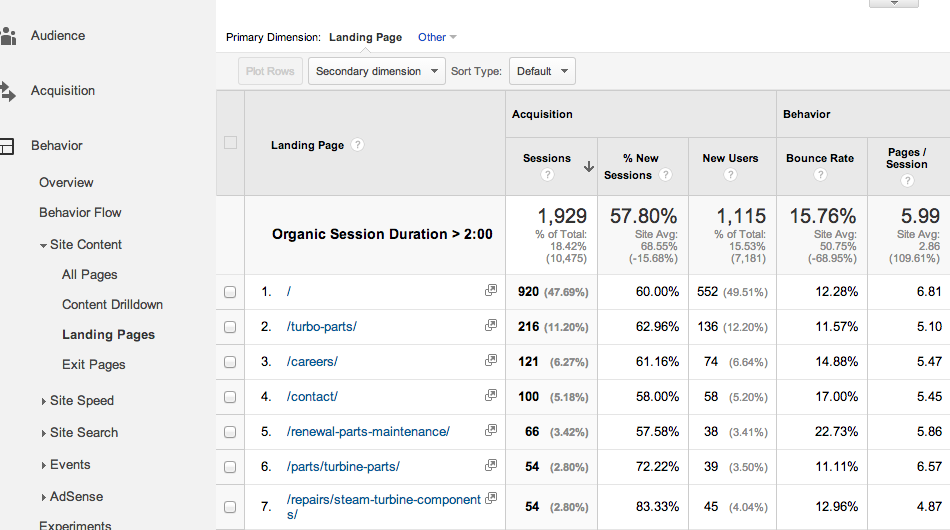Check the /renewal-parts-maintenance/ row checkbox
This screenshot has height=530, width=950.
pyautogui.click(x=230, y=432)
